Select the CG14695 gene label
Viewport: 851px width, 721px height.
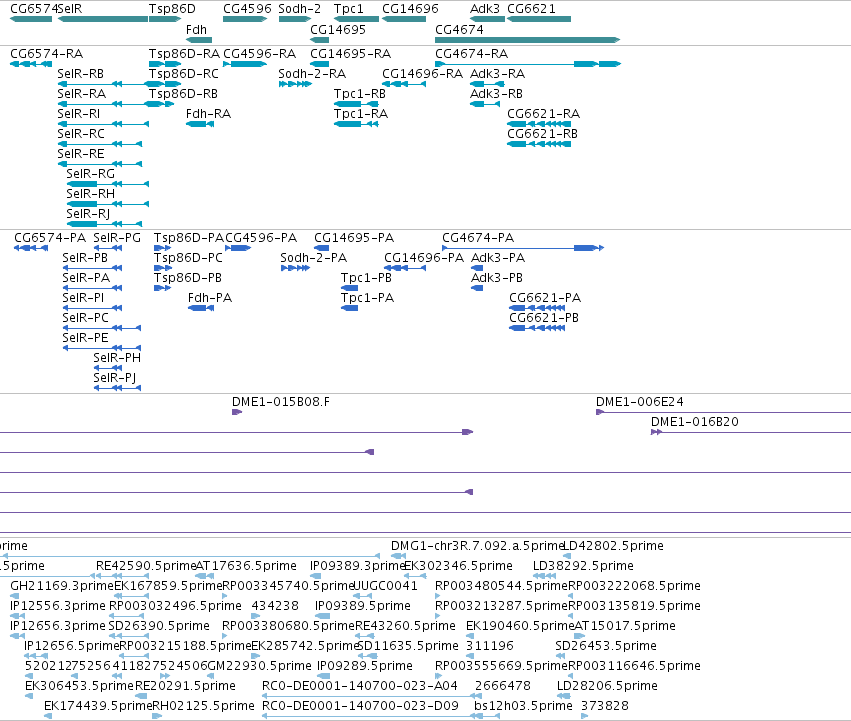click(338, 30)
